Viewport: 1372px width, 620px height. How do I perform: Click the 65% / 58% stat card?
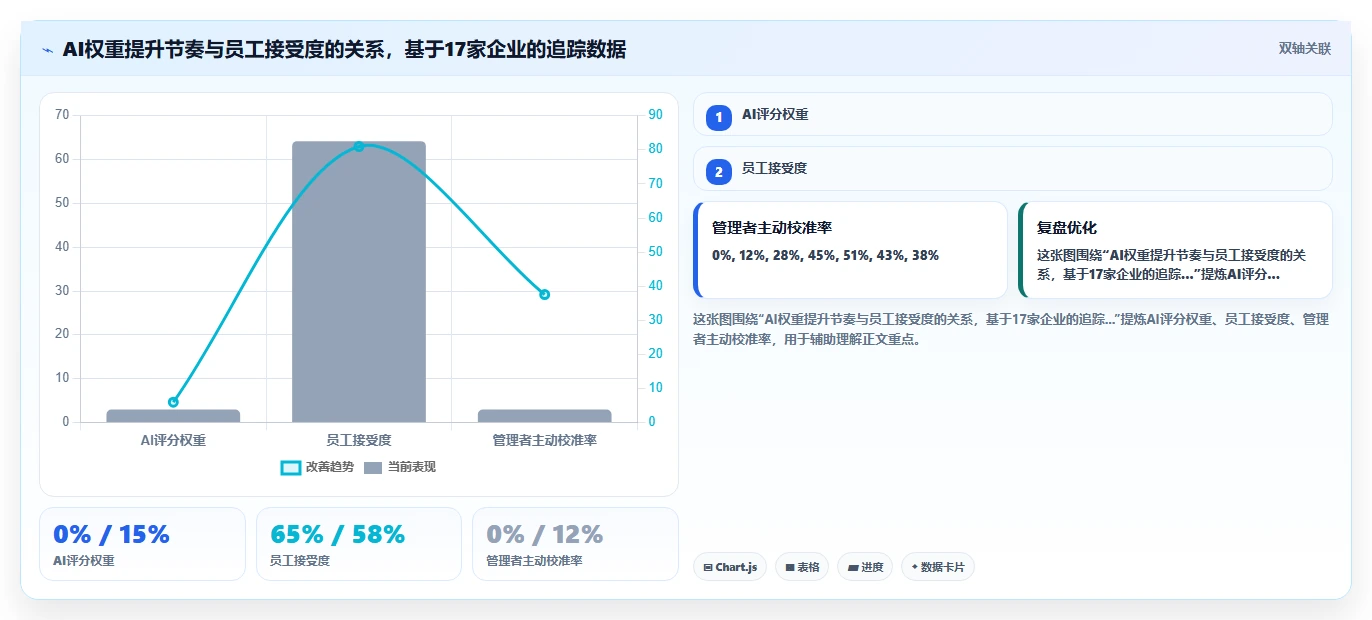(359, 544)
